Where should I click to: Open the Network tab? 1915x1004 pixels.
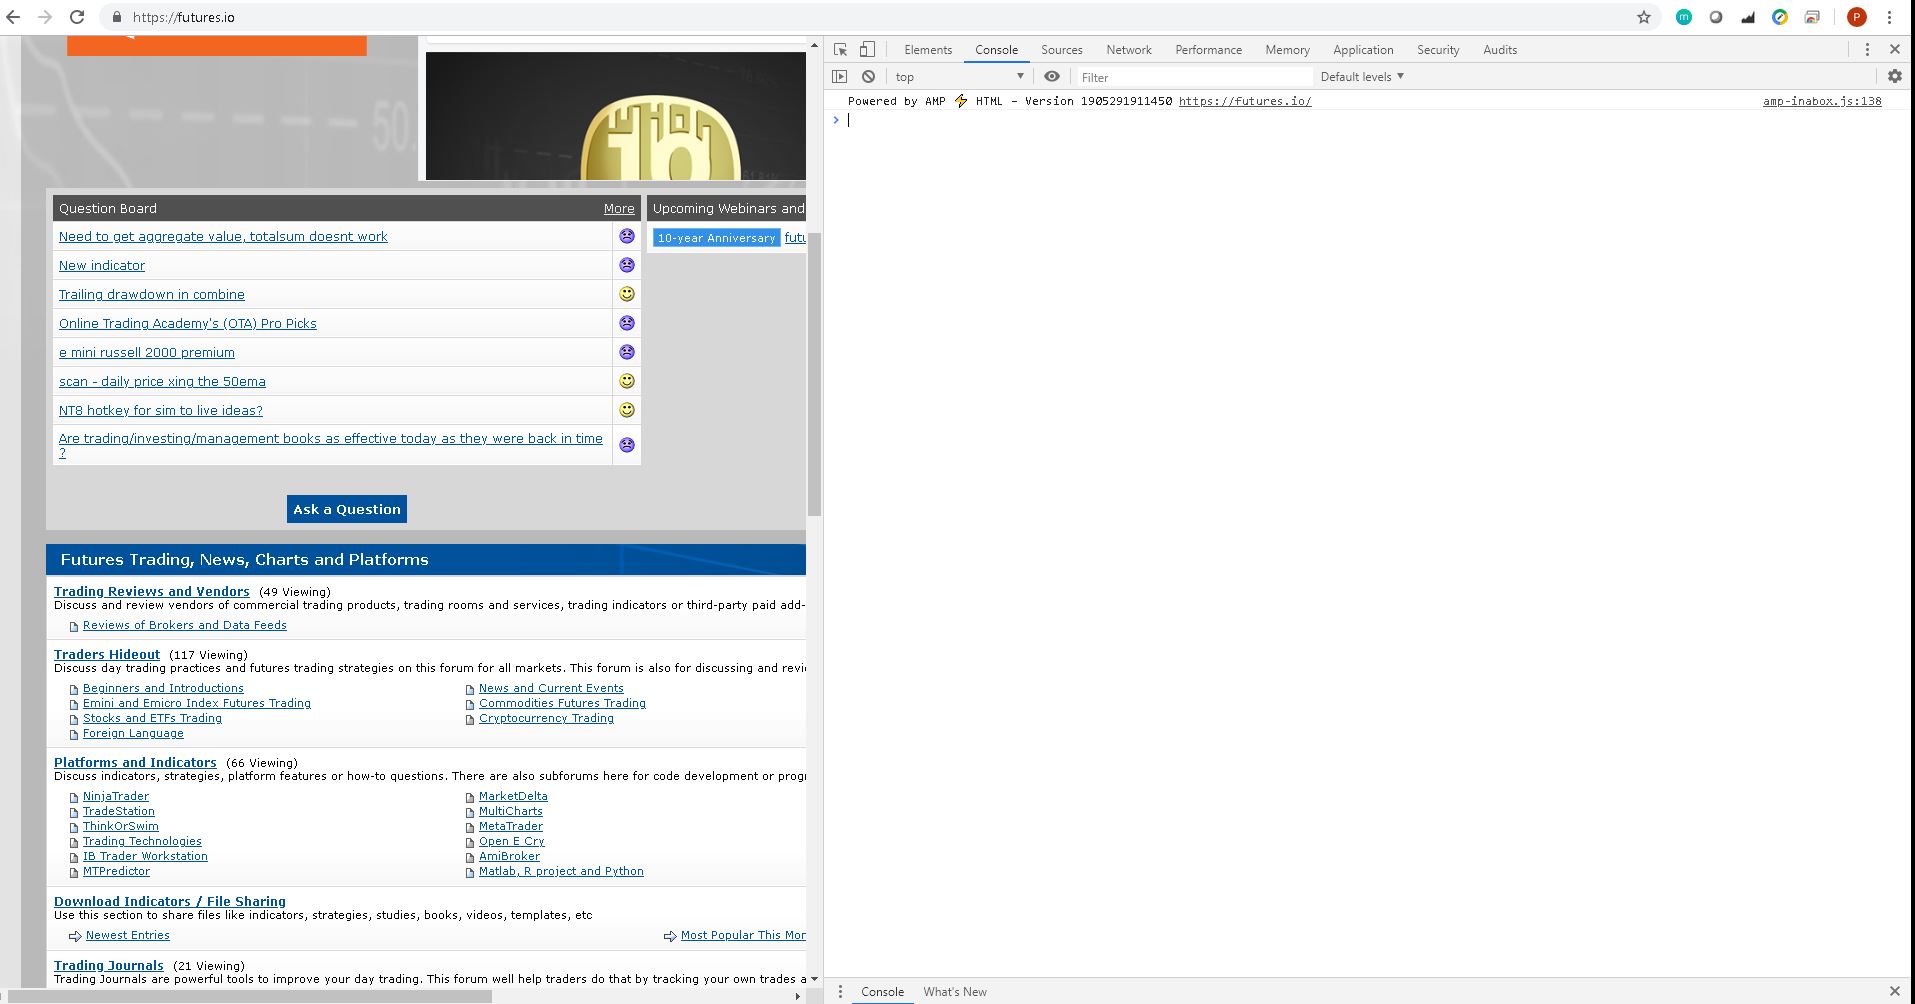pyautogui.click(x=1129, y=50)
